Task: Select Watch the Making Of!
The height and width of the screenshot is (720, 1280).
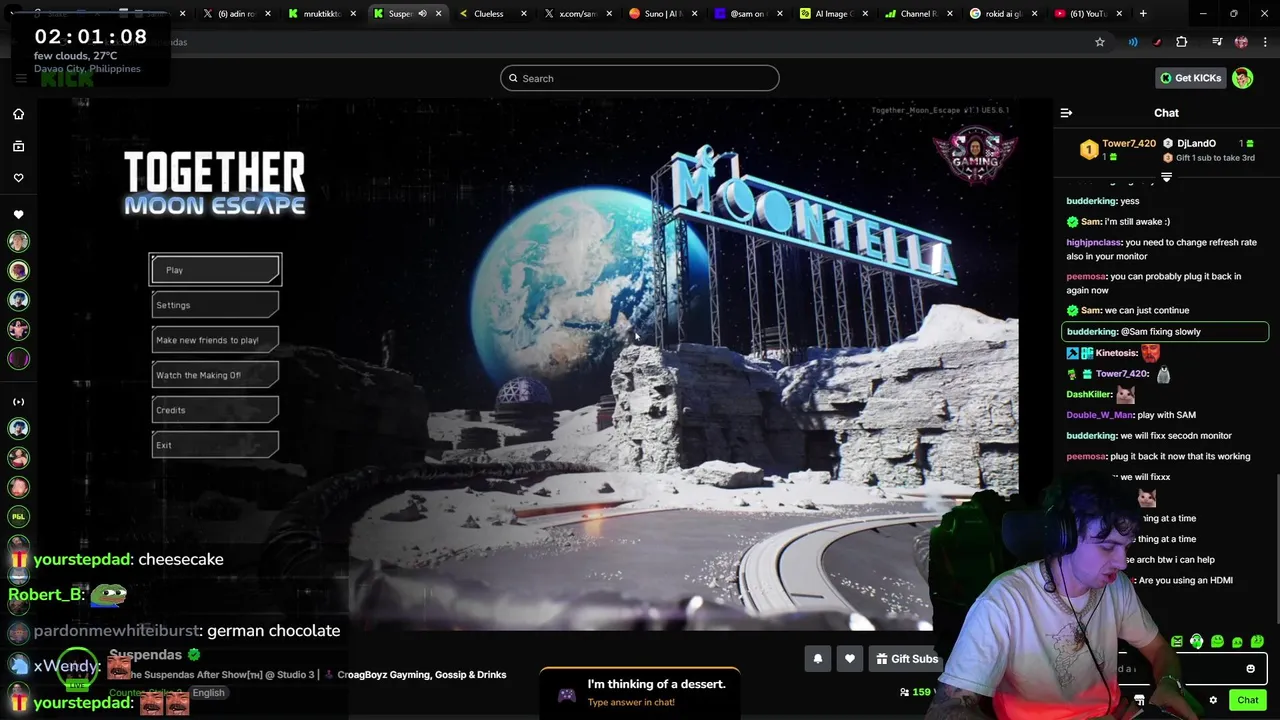Action: [215, 375]
